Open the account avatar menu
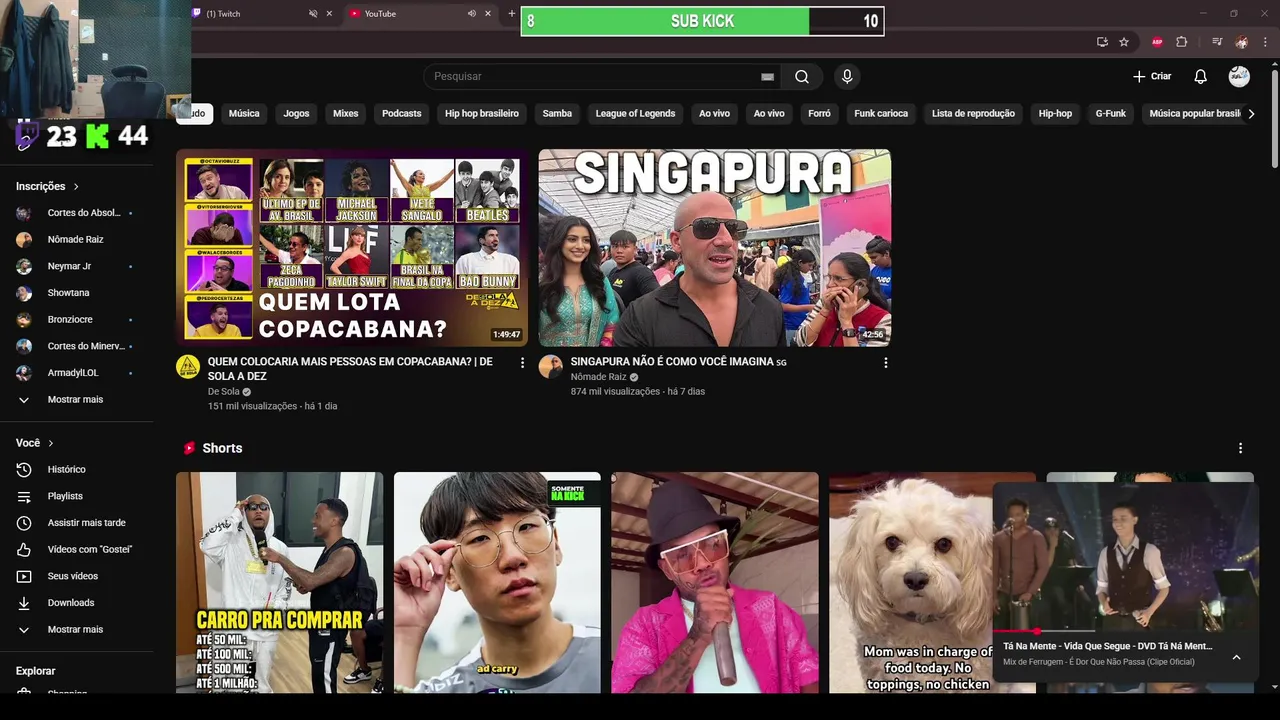1280x720 pixels. (1239, 77)
